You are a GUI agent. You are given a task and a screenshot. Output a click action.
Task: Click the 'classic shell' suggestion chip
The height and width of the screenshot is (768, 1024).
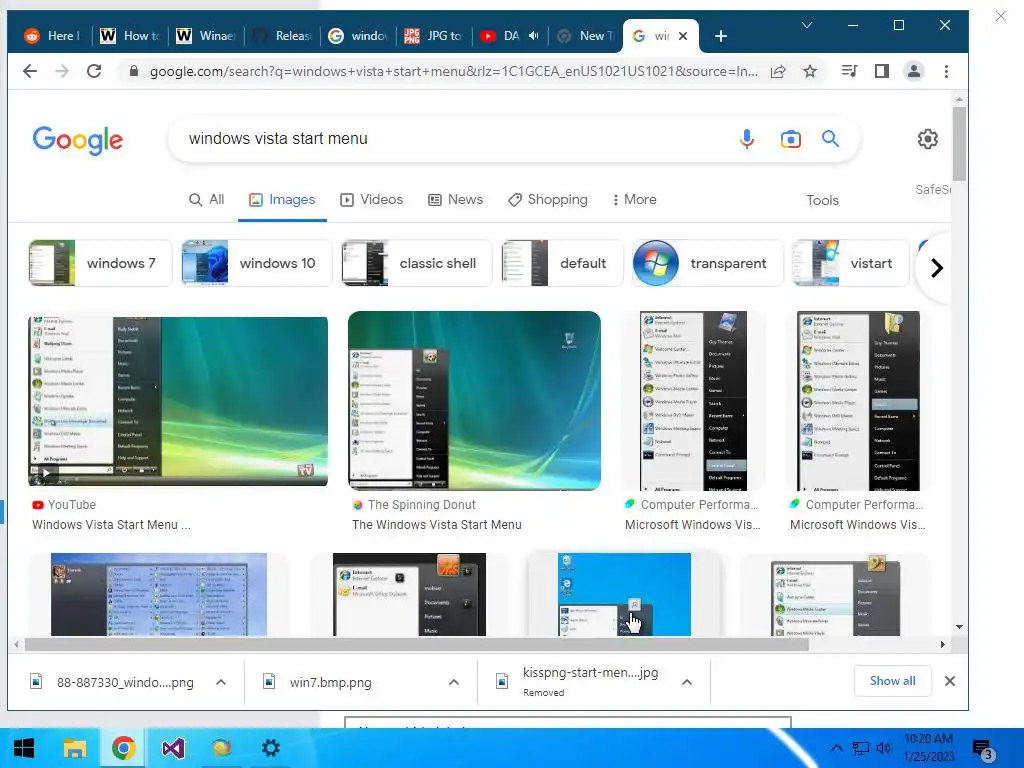pos(417,263)
